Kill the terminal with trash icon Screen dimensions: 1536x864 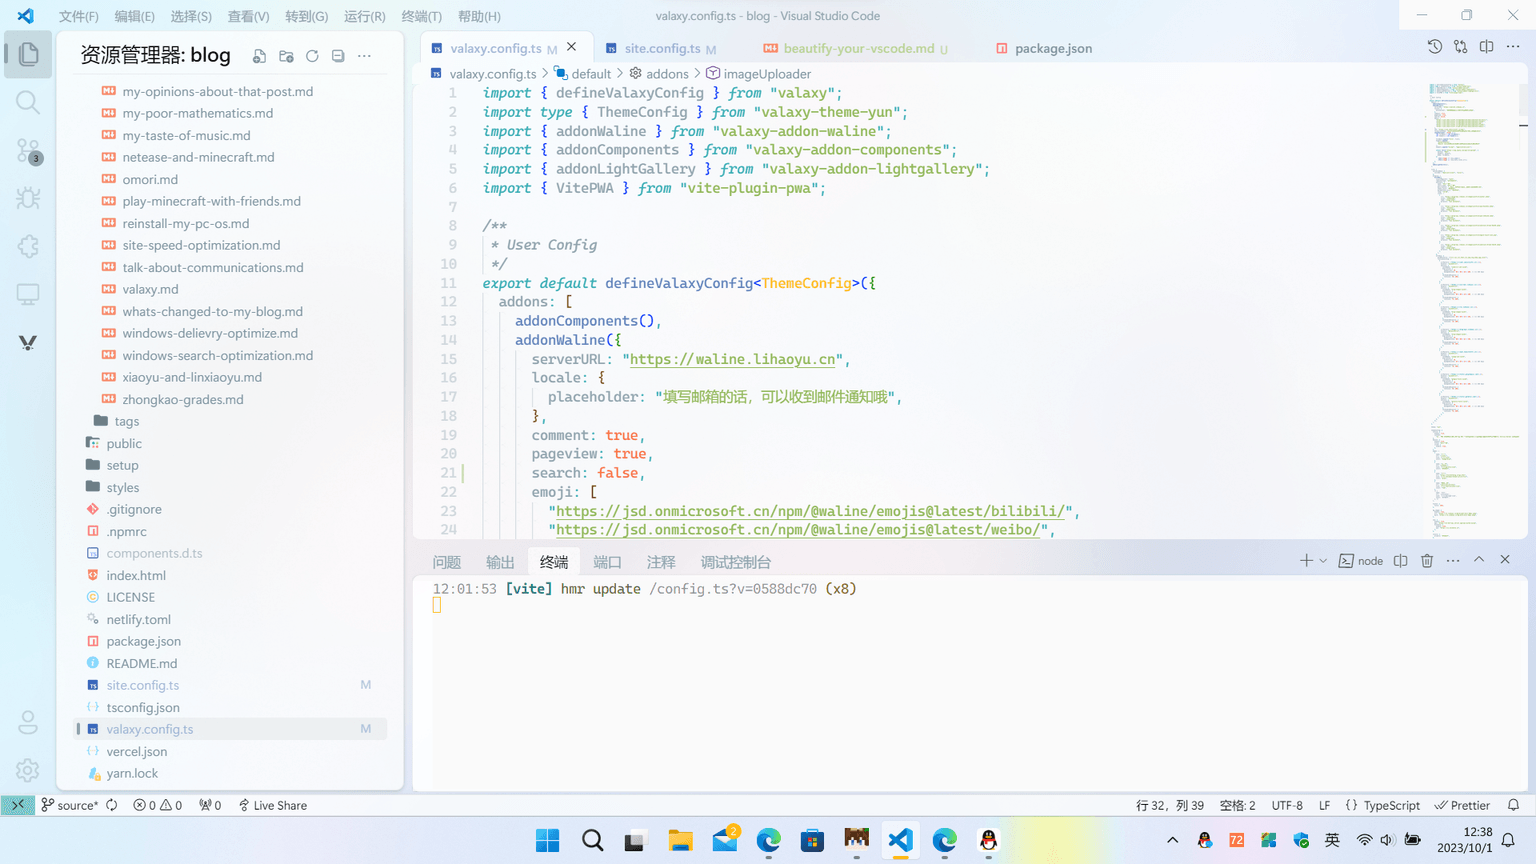click(x=1427, y=561)
